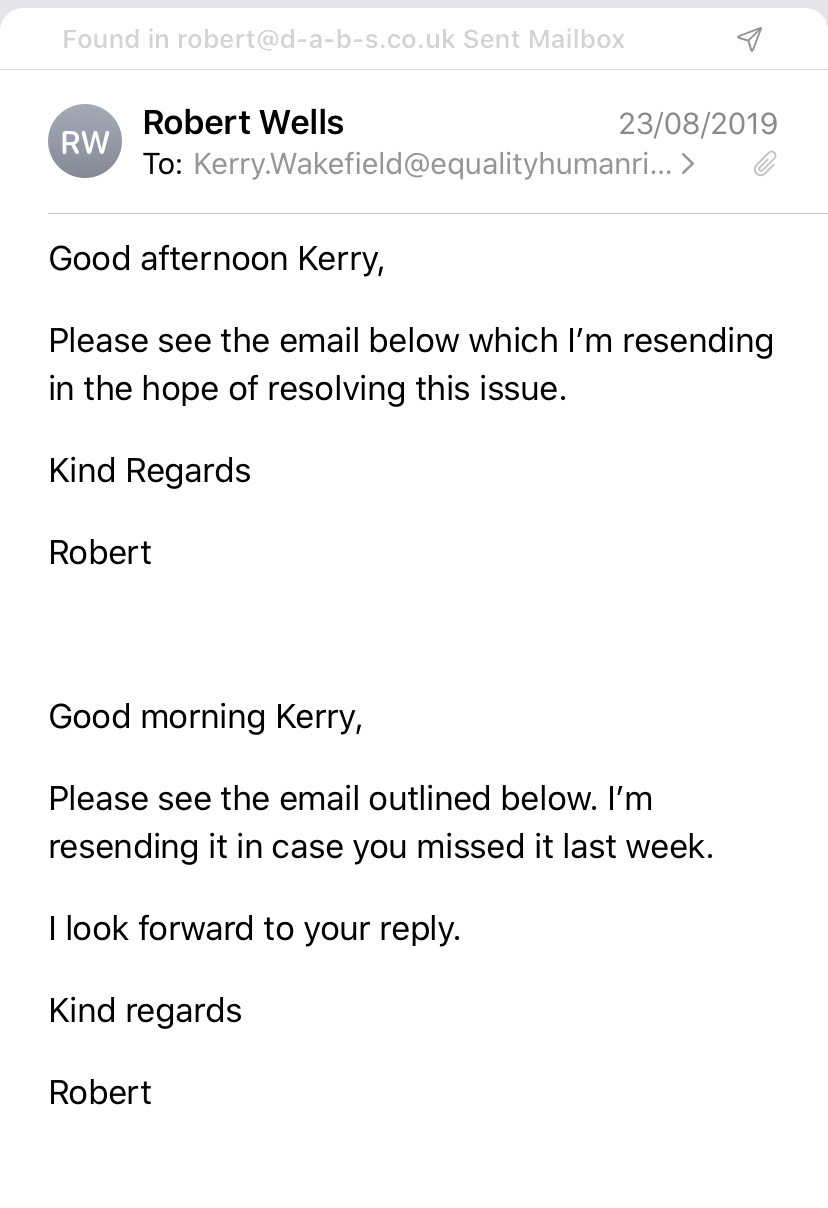Tap the paper plane Sent mailbox icon
This screenshot has width=828, height=1208.
tap(749, 39)
